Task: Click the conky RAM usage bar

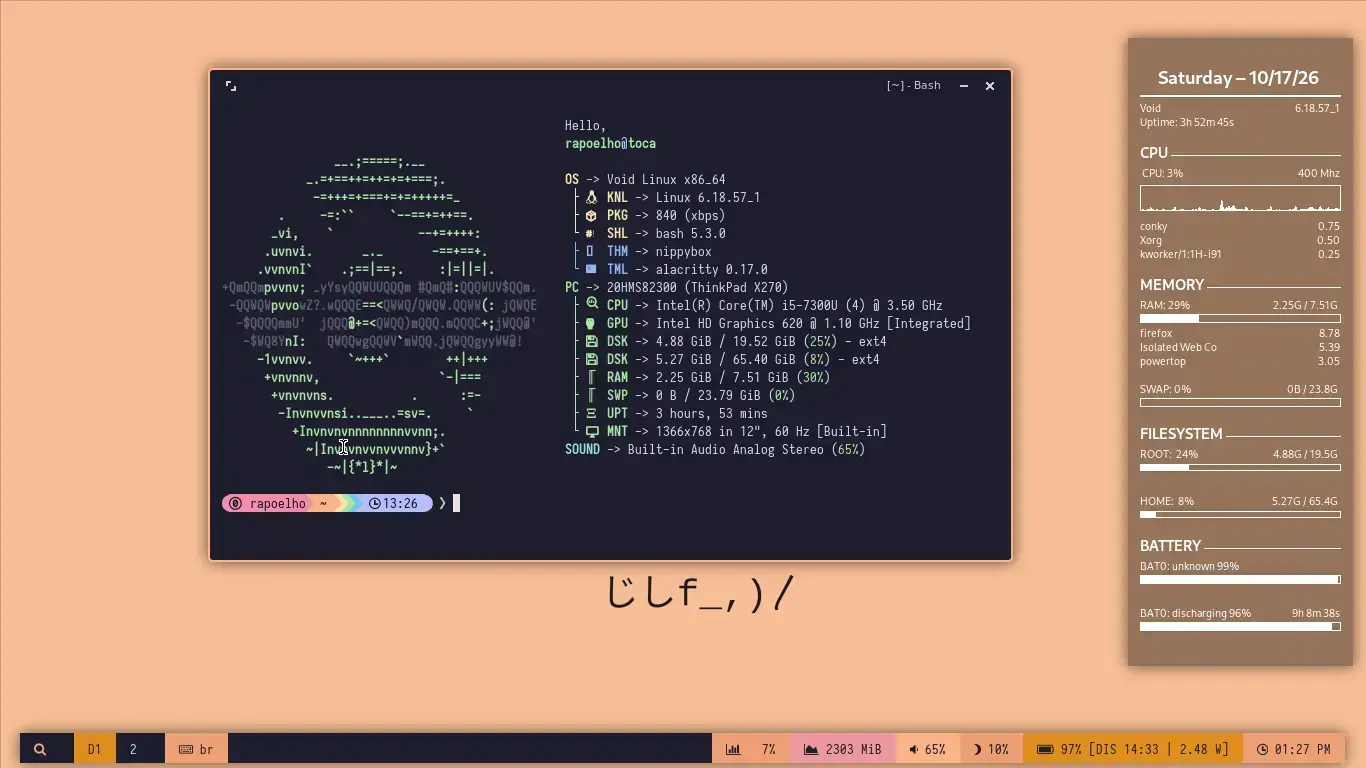Action: click(x=1240, y=319)
